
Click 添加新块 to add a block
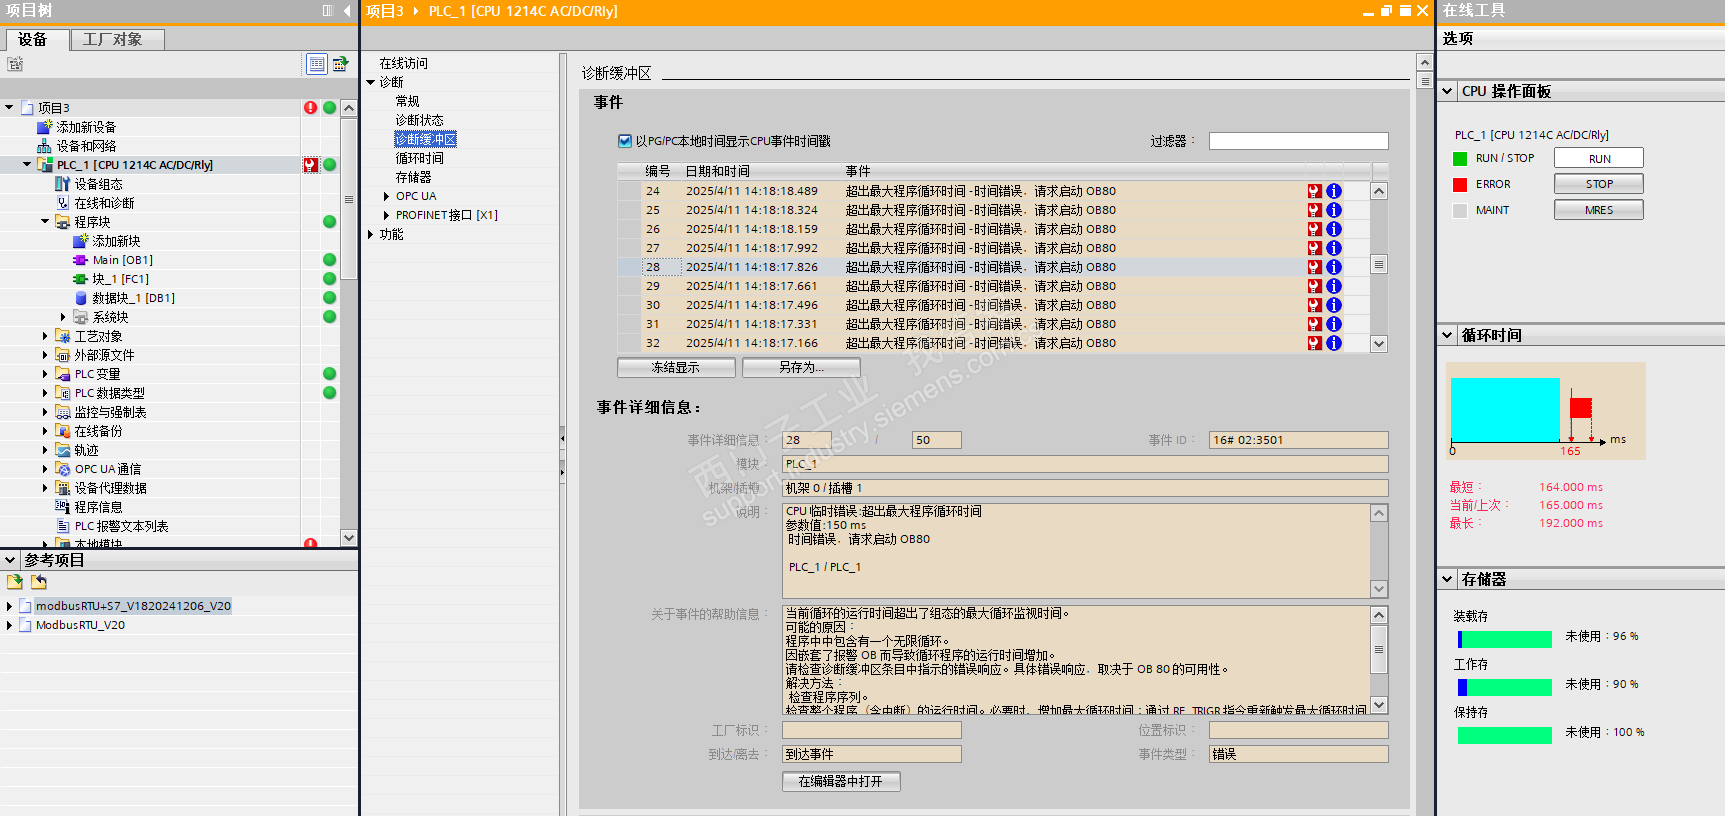point(116,241)
